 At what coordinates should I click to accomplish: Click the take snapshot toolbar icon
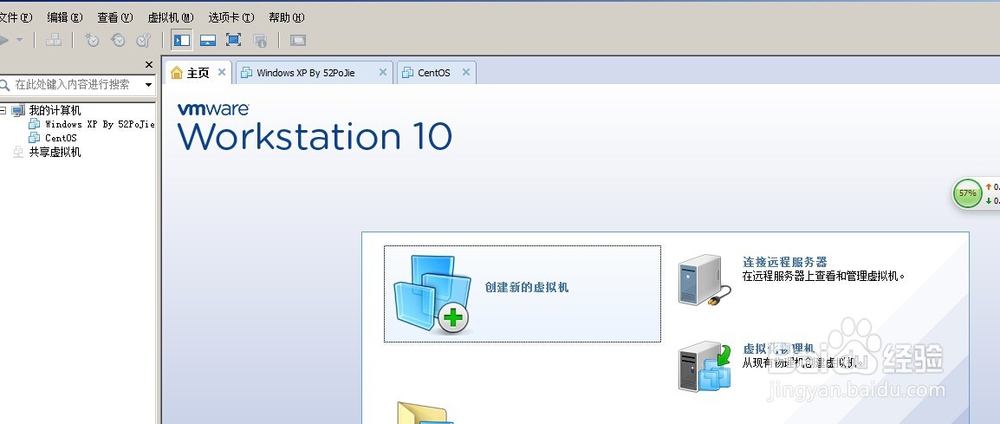(x=92, y=40)
